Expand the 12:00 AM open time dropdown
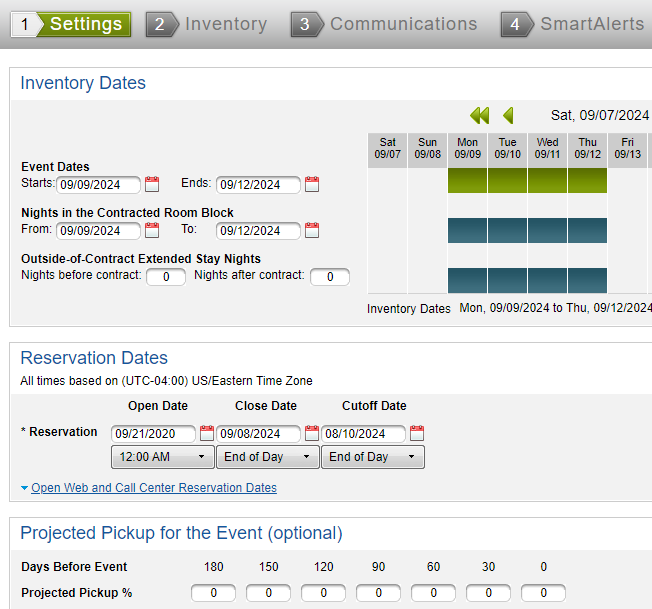Viewport: 652px width, 609px height. coord(162,457)
